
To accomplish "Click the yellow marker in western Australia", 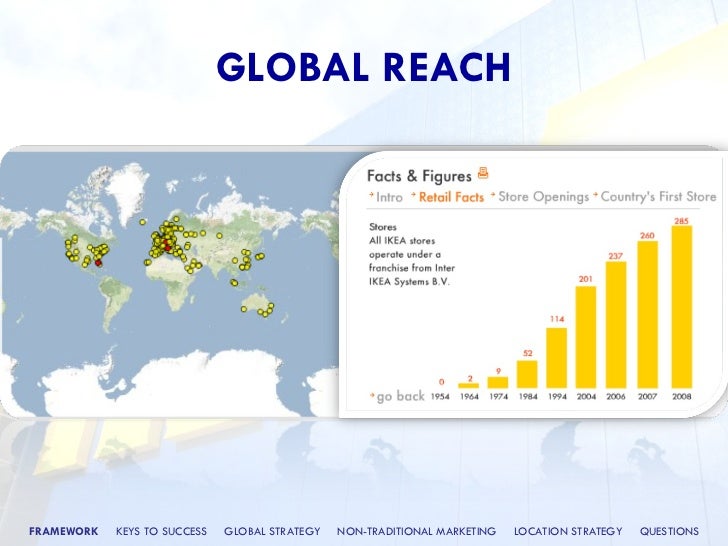I will click(244, 309).
